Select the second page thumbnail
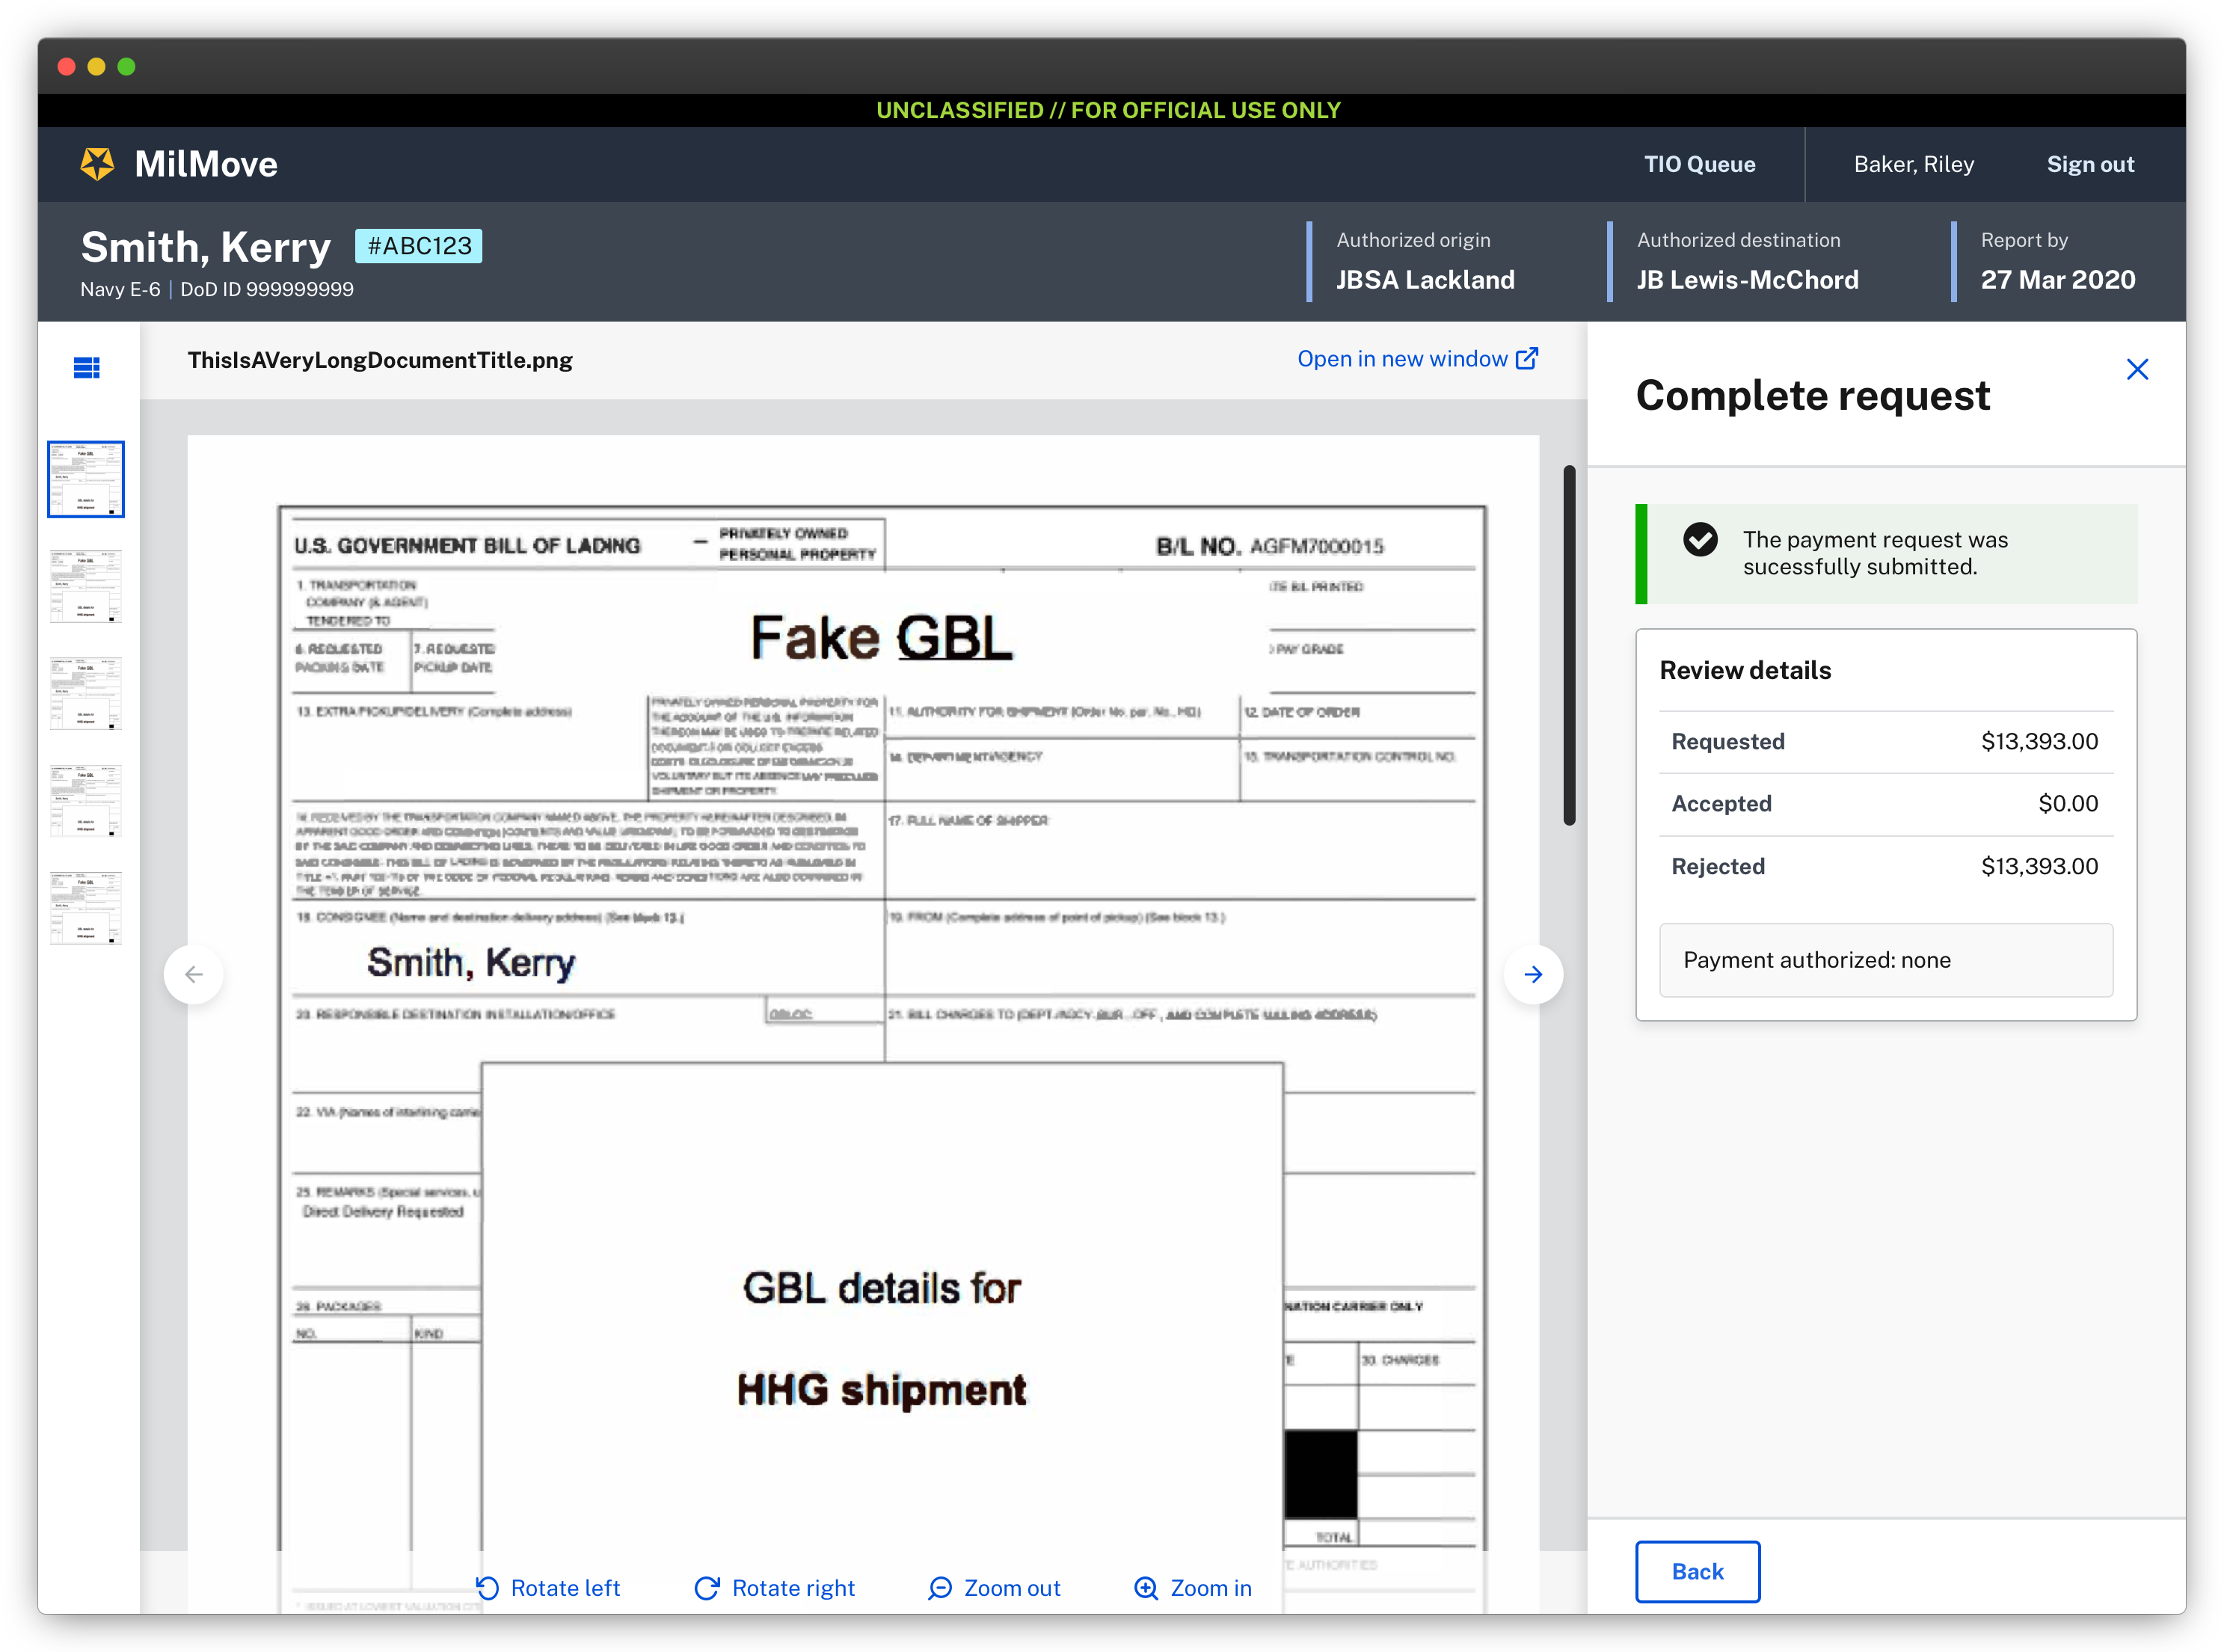 coord(86,586)
